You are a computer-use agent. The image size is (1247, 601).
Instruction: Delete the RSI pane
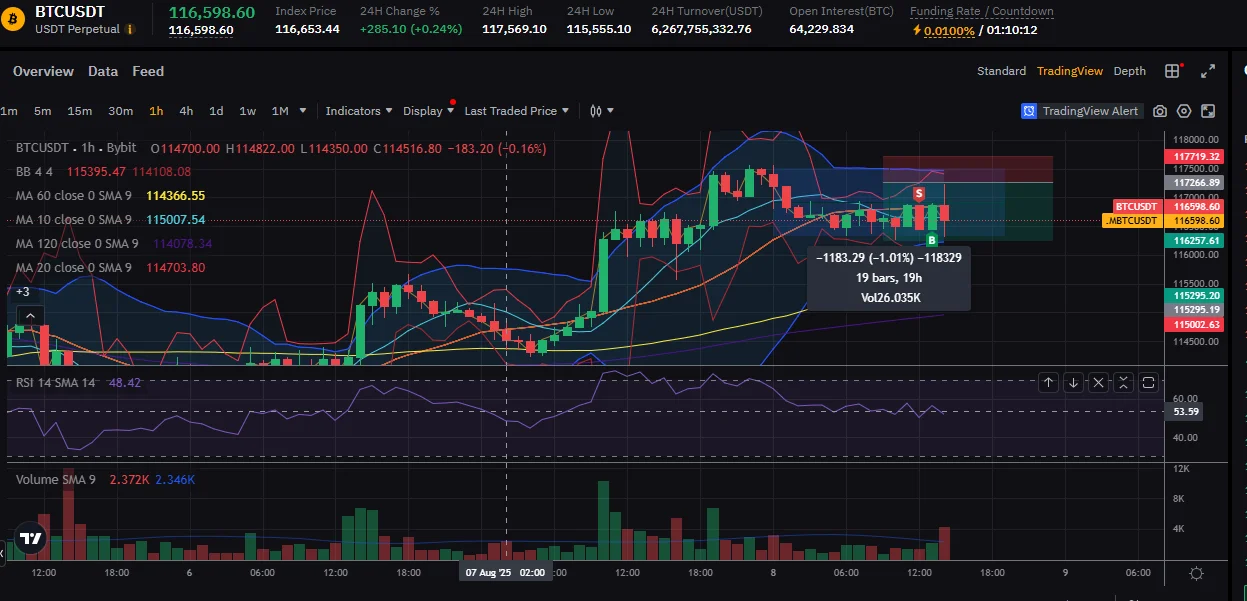[1098, 382]
